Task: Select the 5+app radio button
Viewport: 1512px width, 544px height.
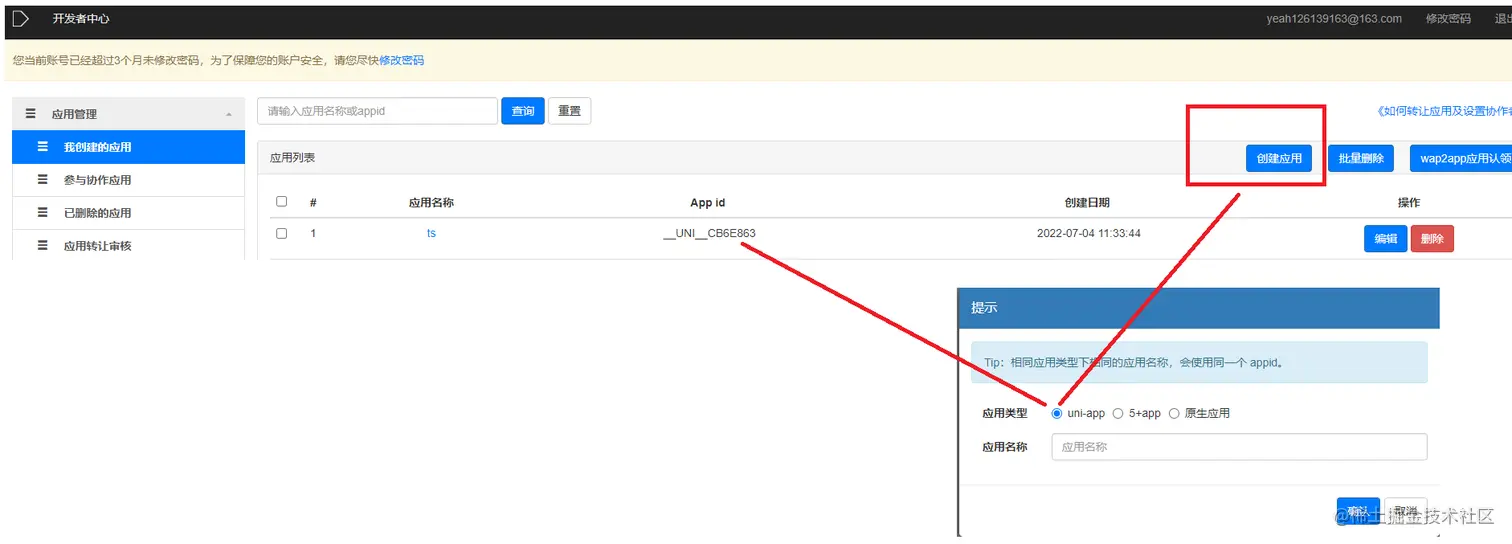Action: [1118, 413]
